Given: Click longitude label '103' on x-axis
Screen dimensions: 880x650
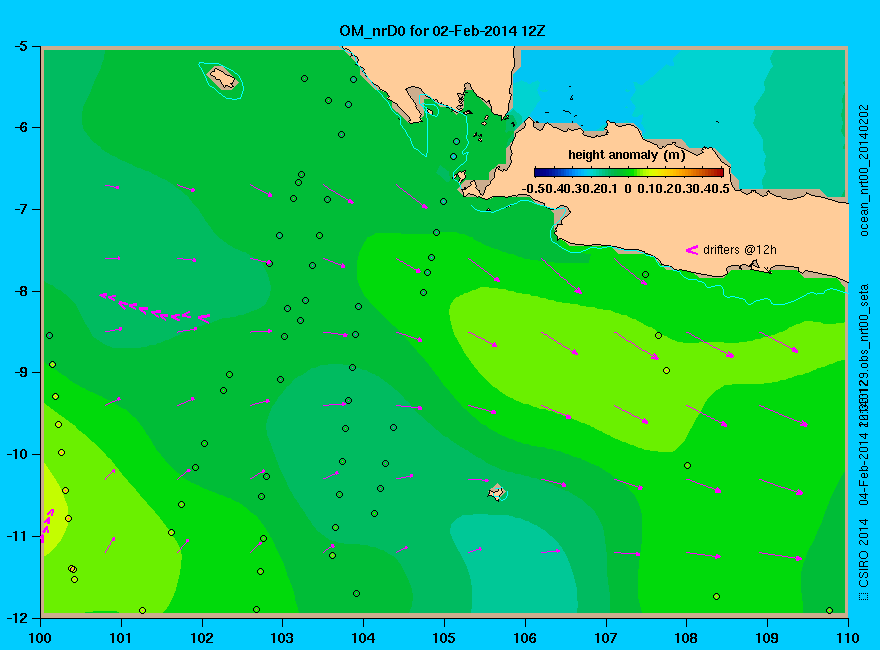Looking at the screenshot, I should pos(282,638).
